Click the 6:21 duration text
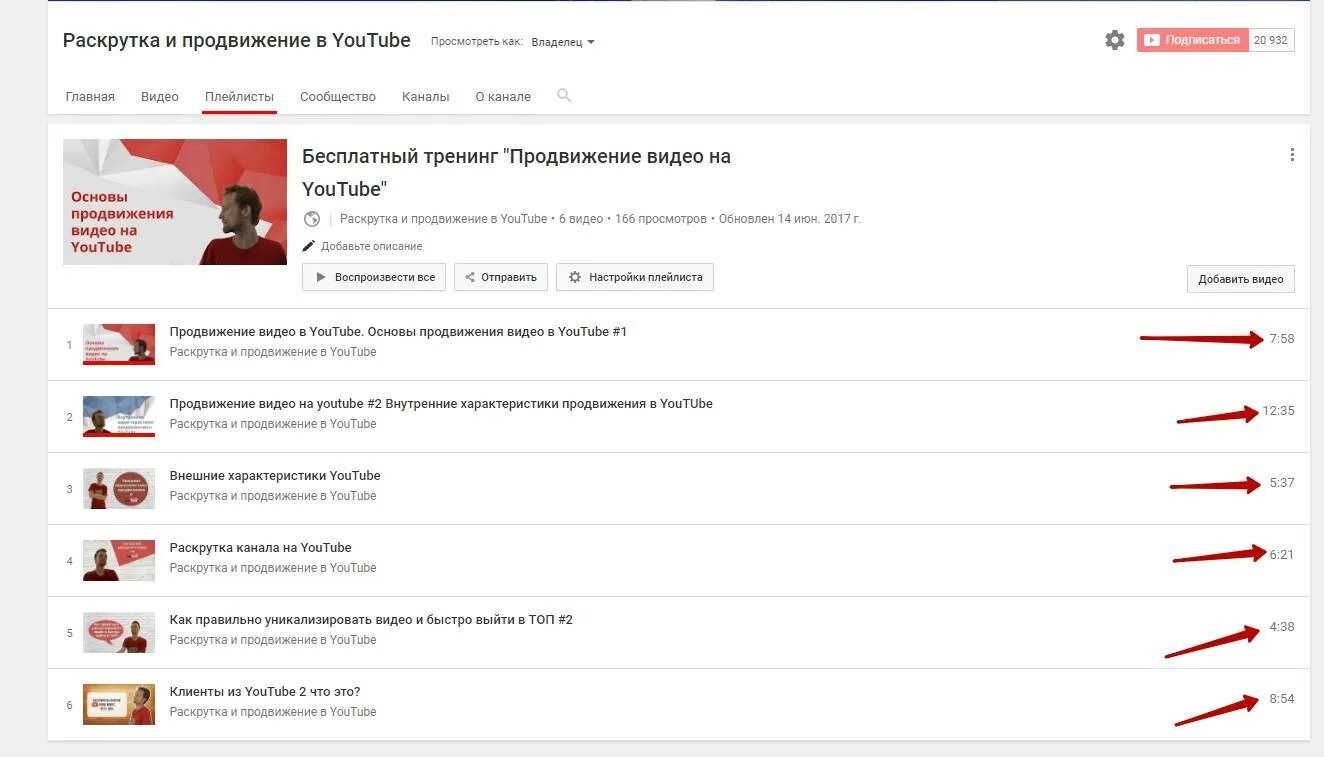Screen dimensions: 1324x757 point(1281,555)
